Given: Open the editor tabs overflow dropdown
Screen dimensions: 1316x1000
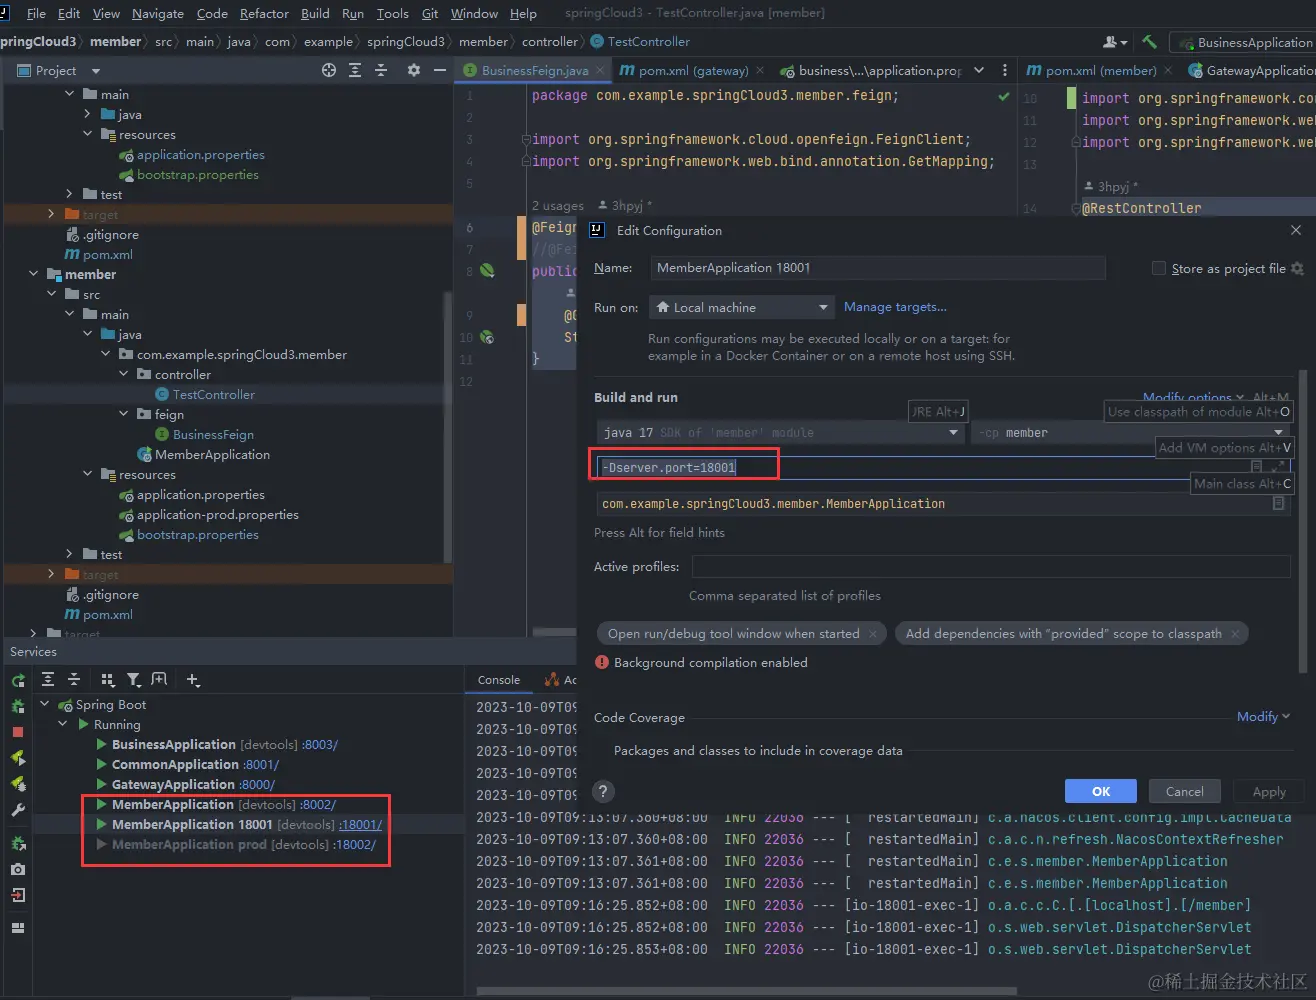Looking at the screenshot, I should 979,70.
